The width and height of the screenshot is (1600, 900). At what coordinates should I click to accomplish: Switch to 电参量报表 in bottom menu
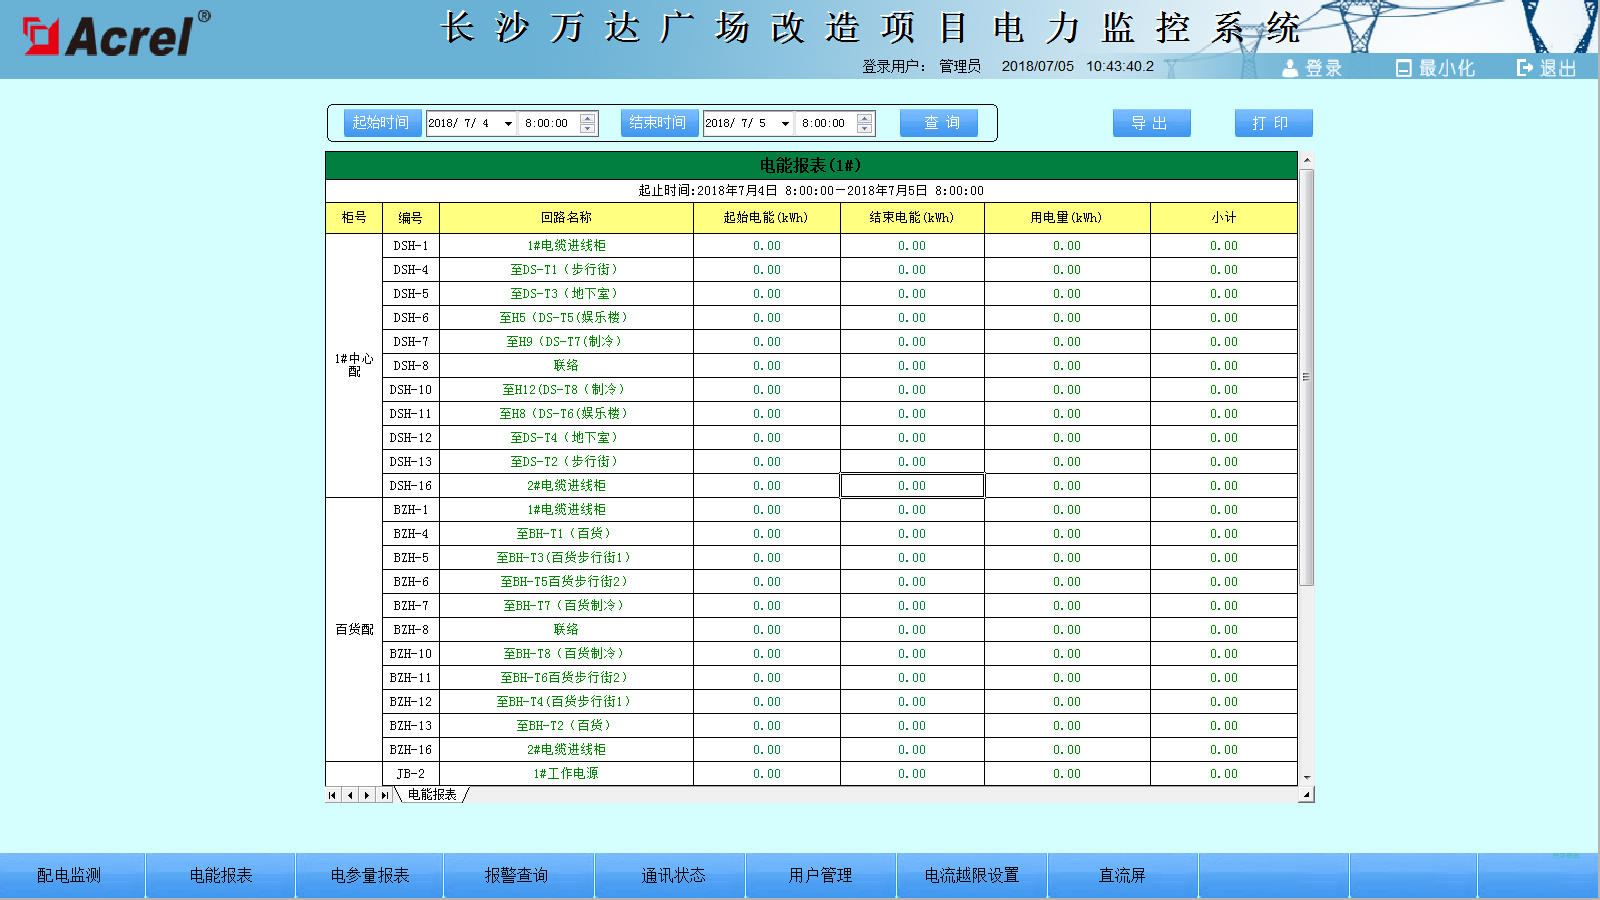(x=370, y=875)
